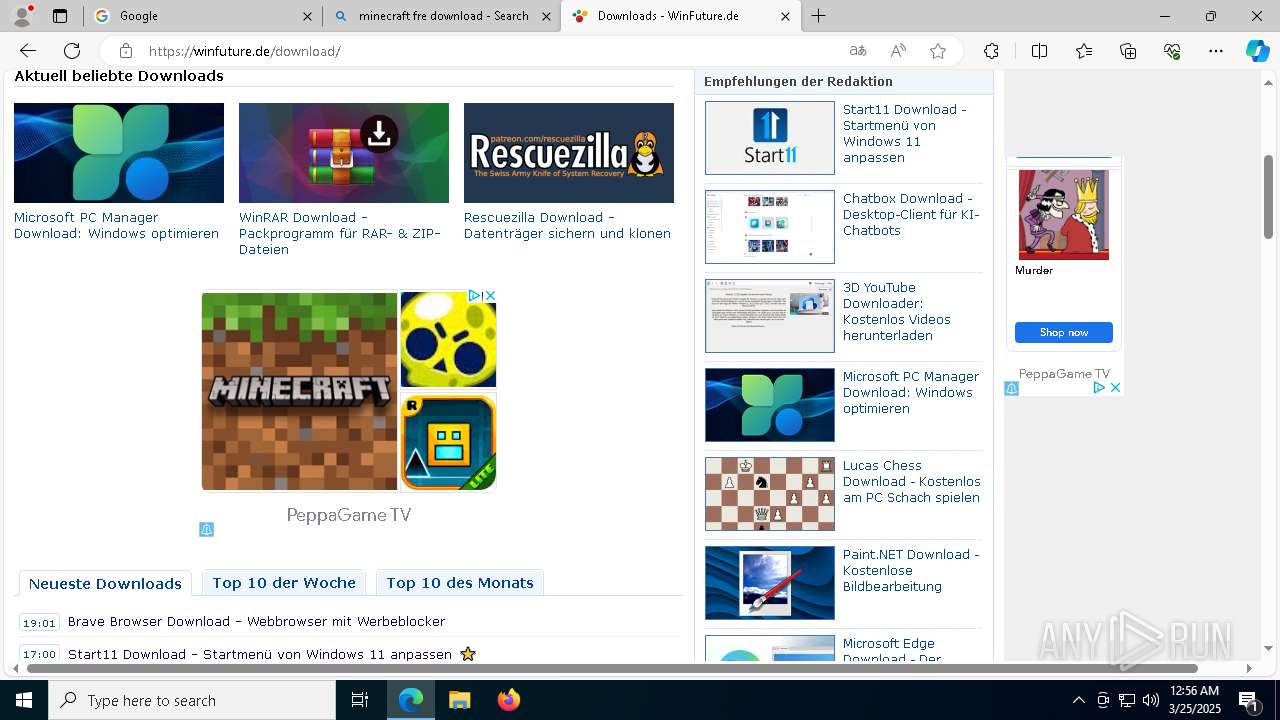This screenshot has width=1280, height=720.
Task: Reload the current page
Action: point(72,51)
